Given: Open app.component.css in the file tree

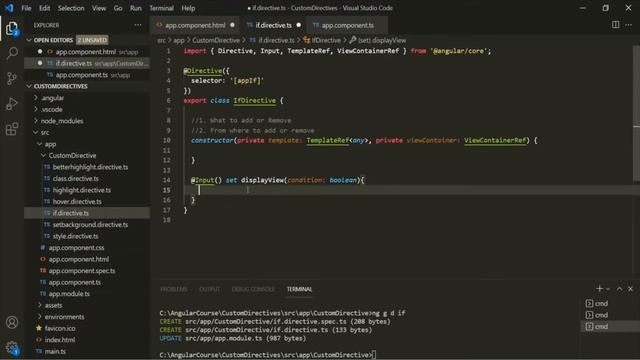Looking at the screenshot, I should pyautogui.click(x=76, y=247).
